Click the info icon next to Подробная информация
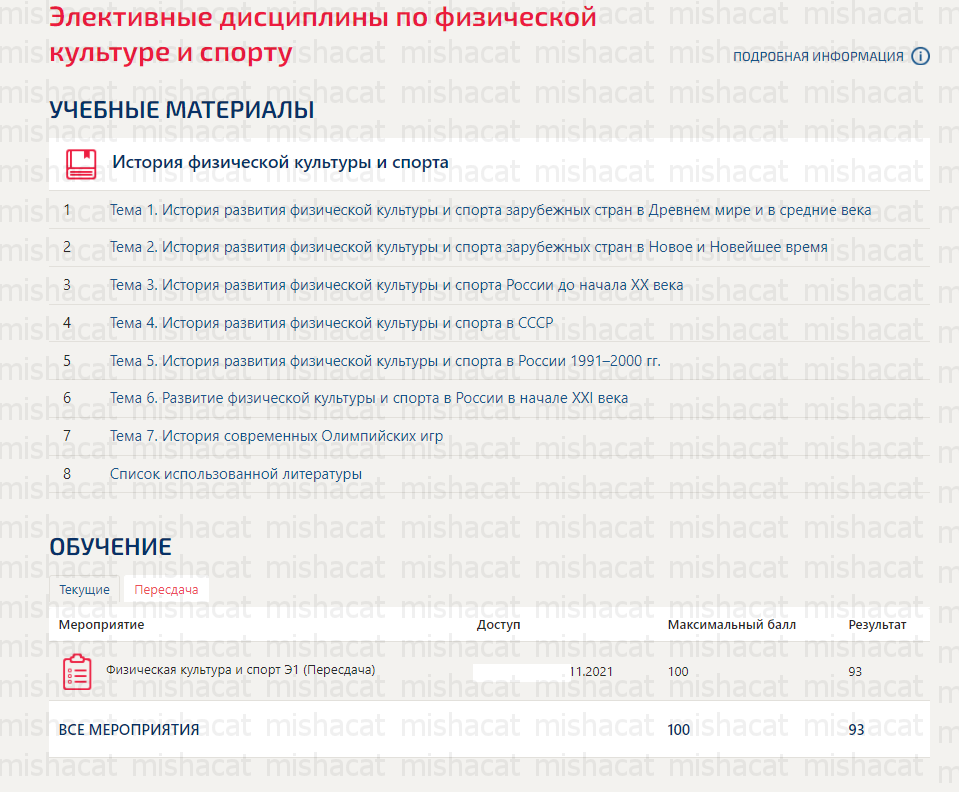The image size is (959, 792). (x=920, y=56)
